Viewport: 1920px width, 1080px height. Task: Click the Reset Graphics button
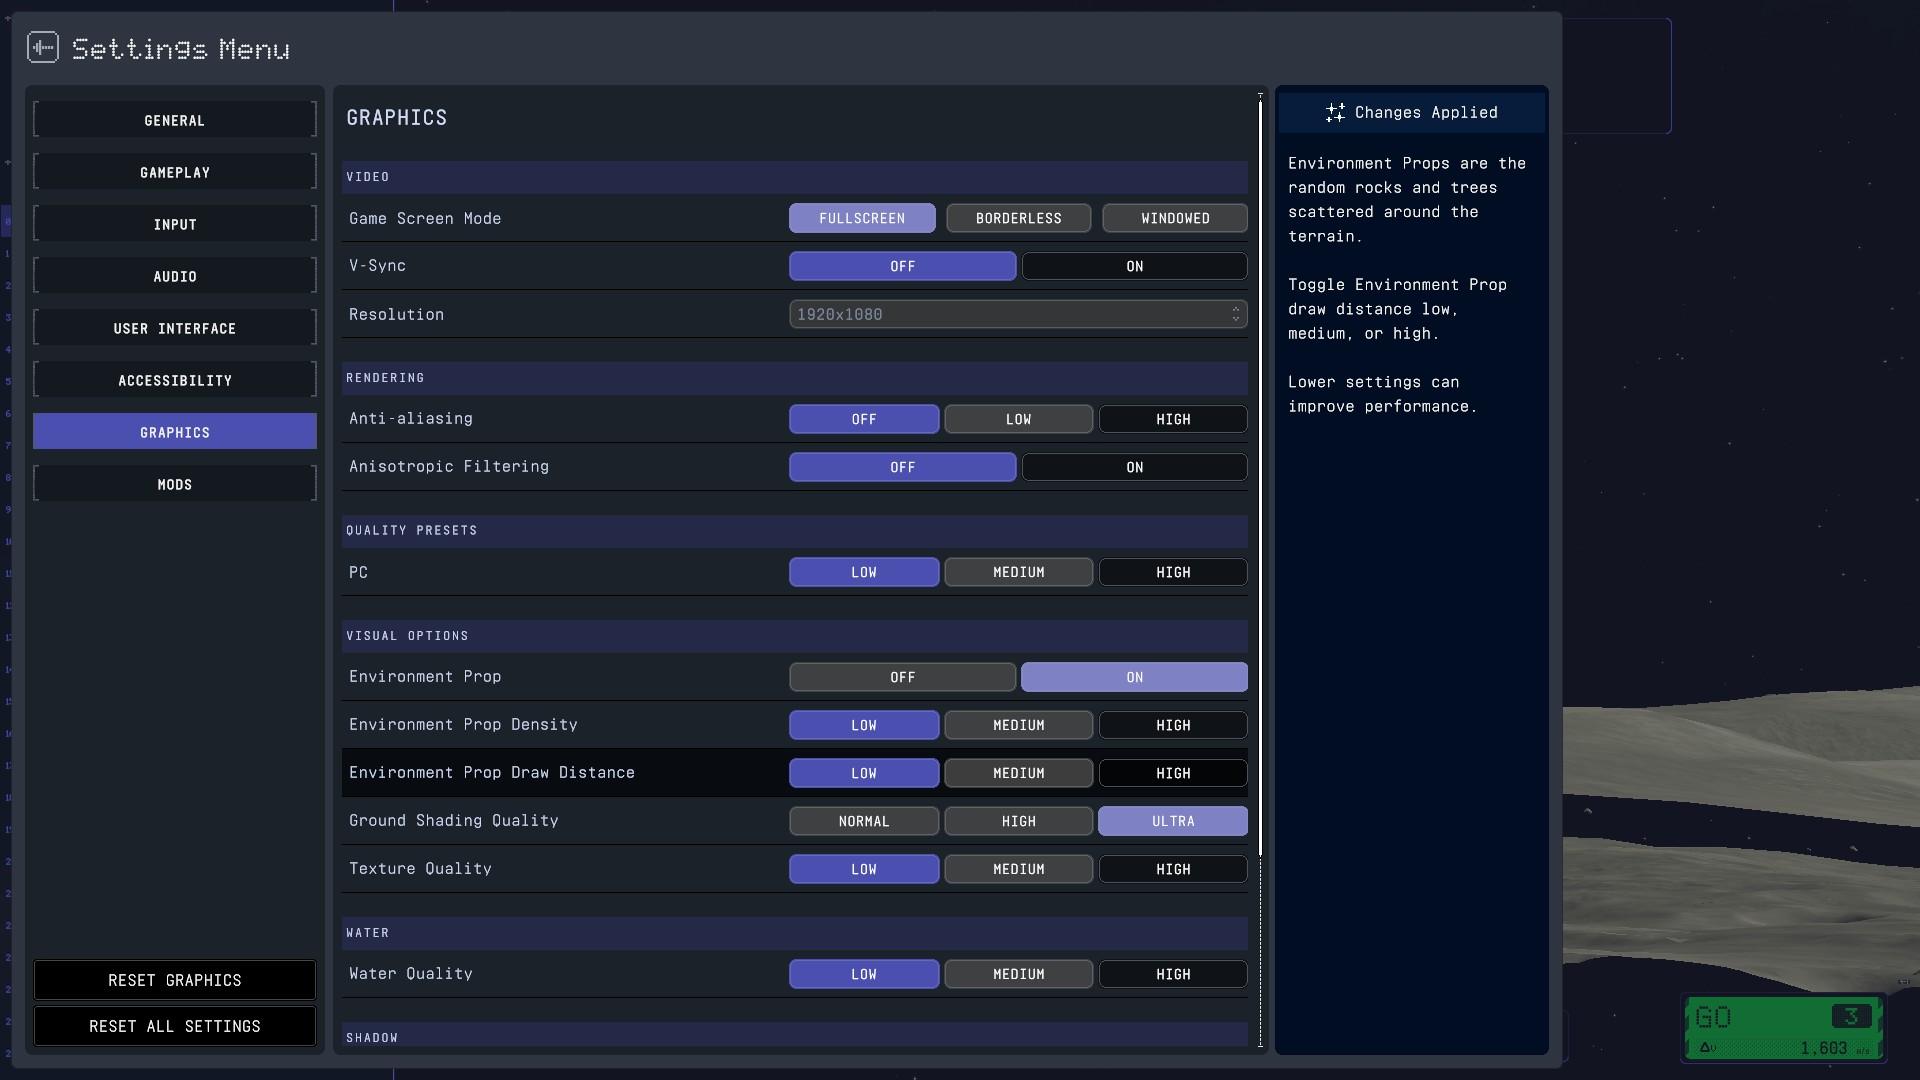click(x=175, y=980)
